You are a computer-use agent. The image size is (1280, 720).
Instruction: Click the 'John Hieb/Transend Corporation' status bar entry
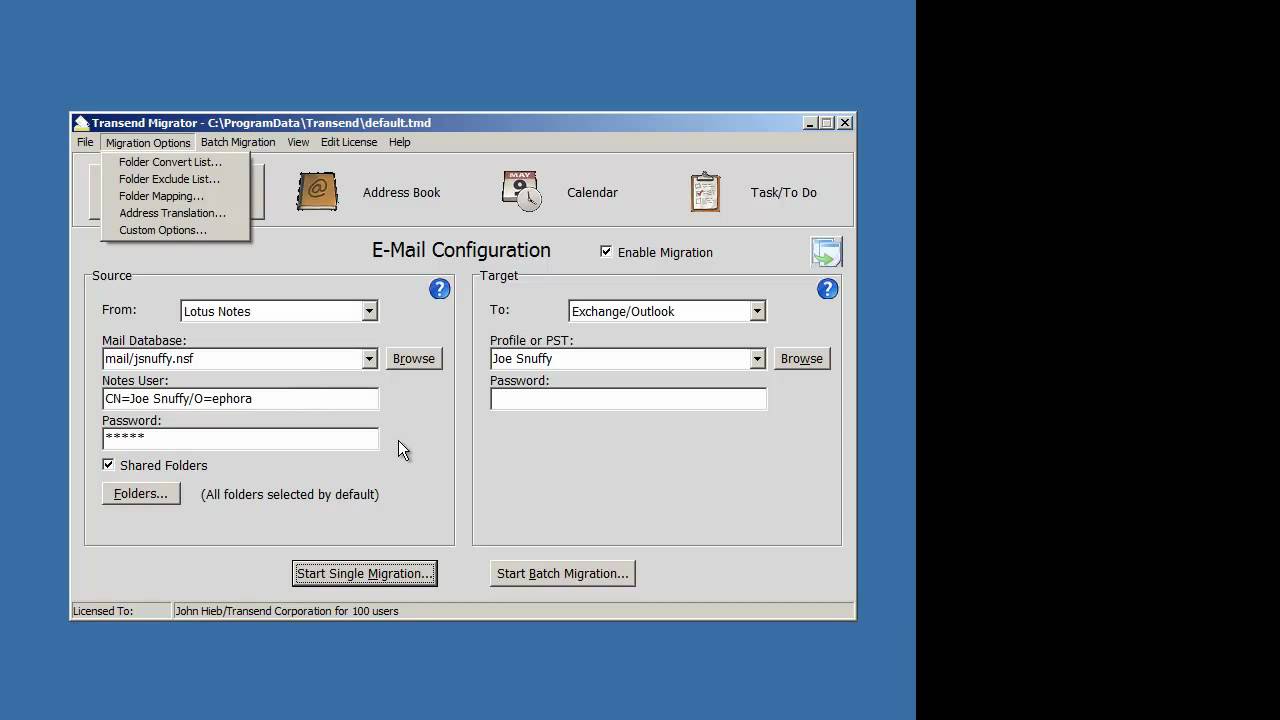[287, 611]
